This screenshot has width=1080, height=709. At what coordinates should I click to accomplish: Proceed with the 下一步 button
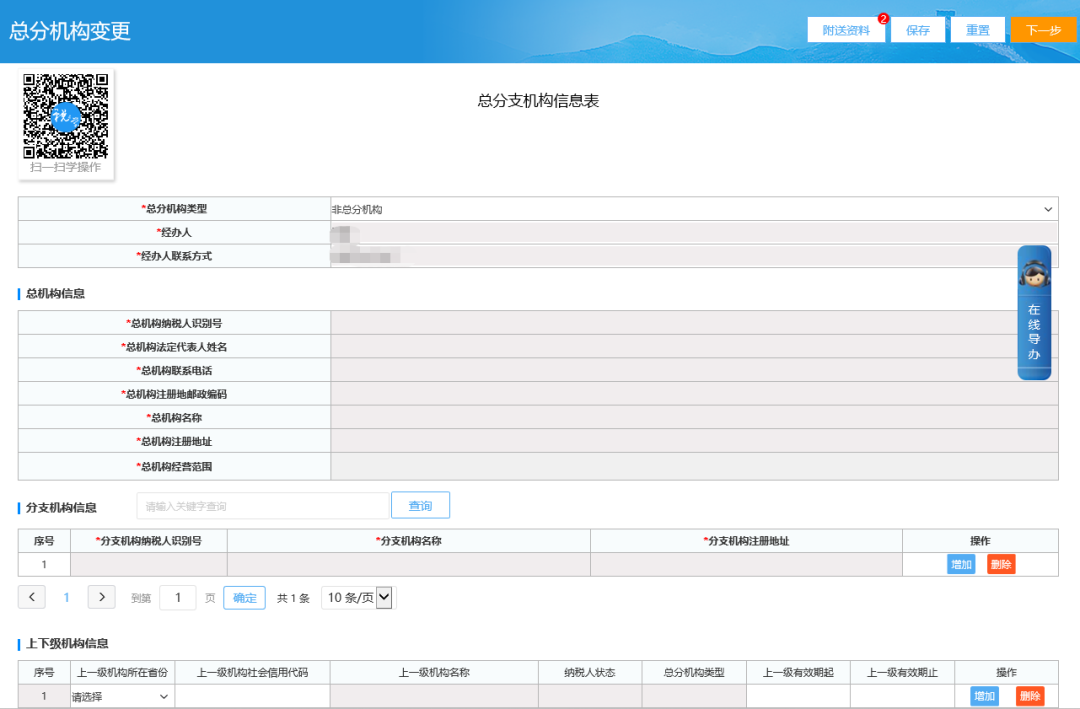[x=1043, y=30]
